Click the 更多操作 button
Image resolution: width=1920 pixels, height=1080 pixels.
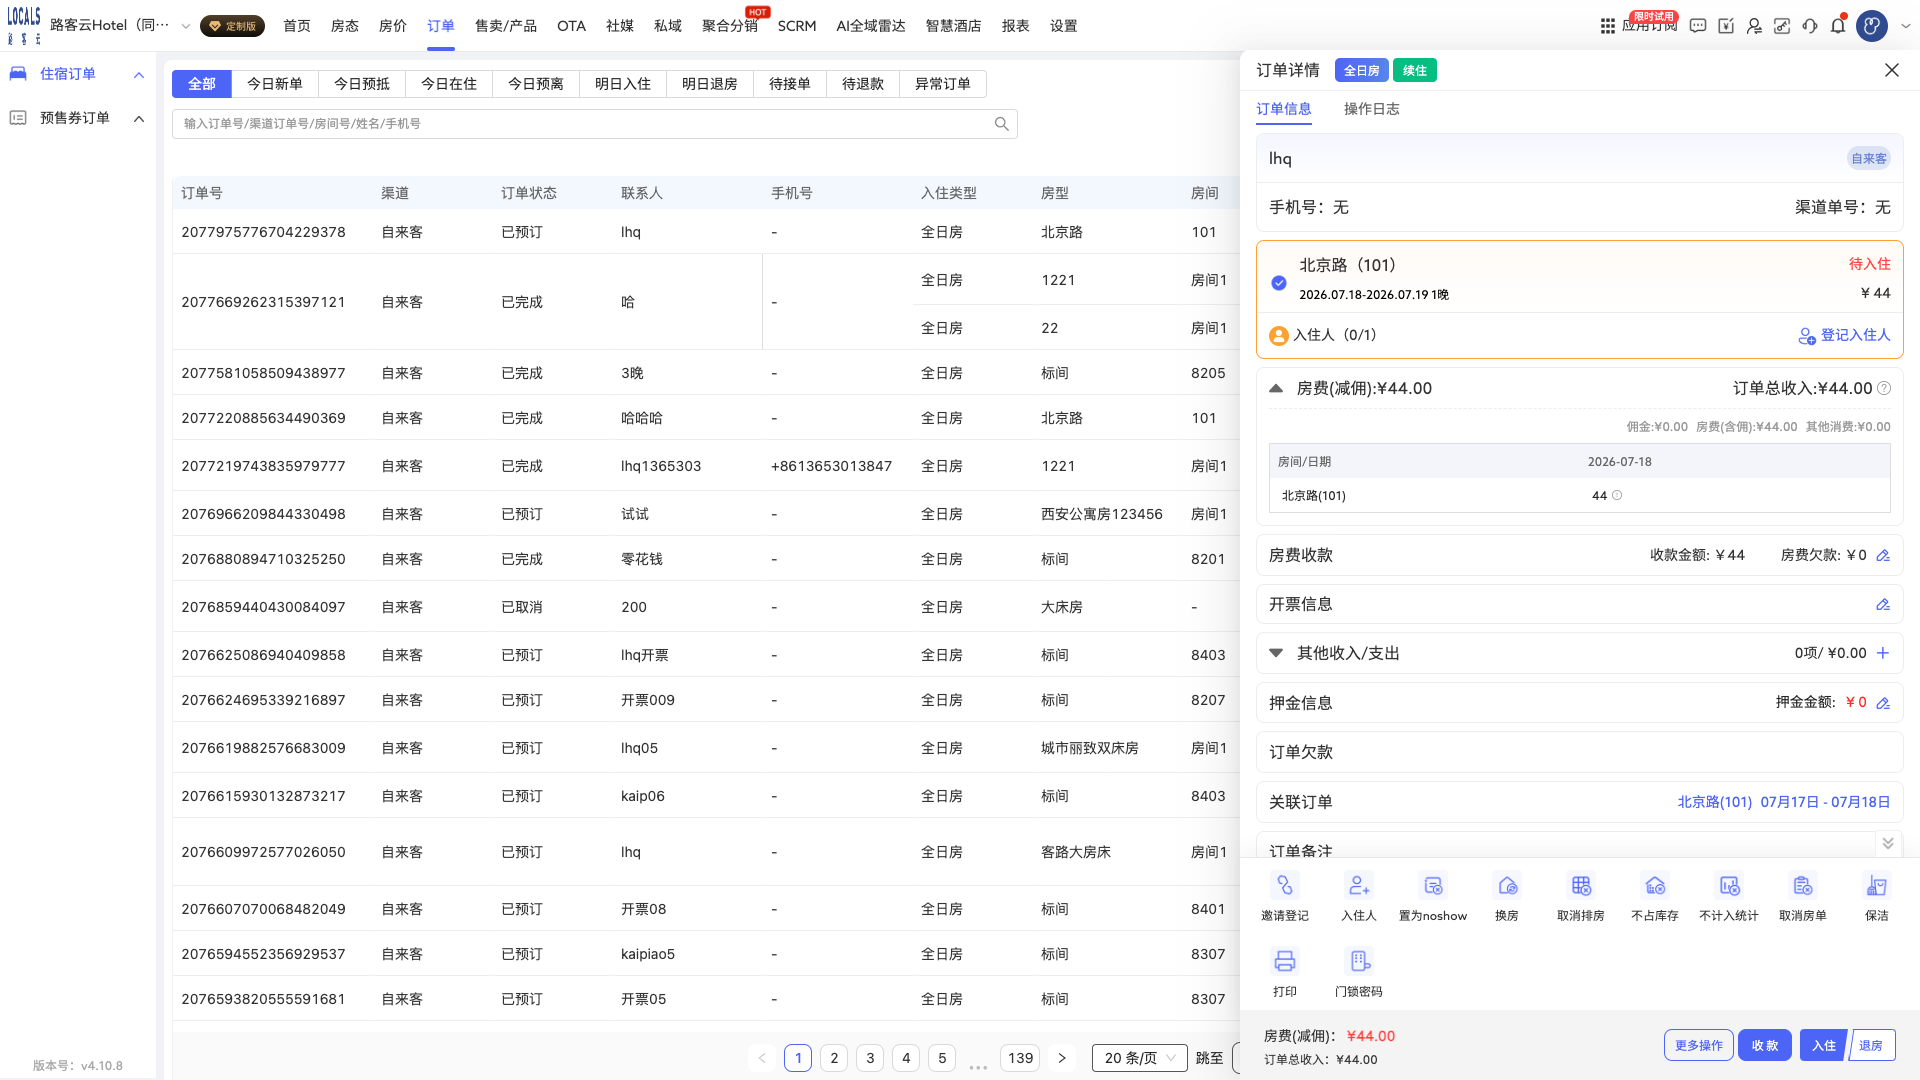(x=1699, y=1045)
